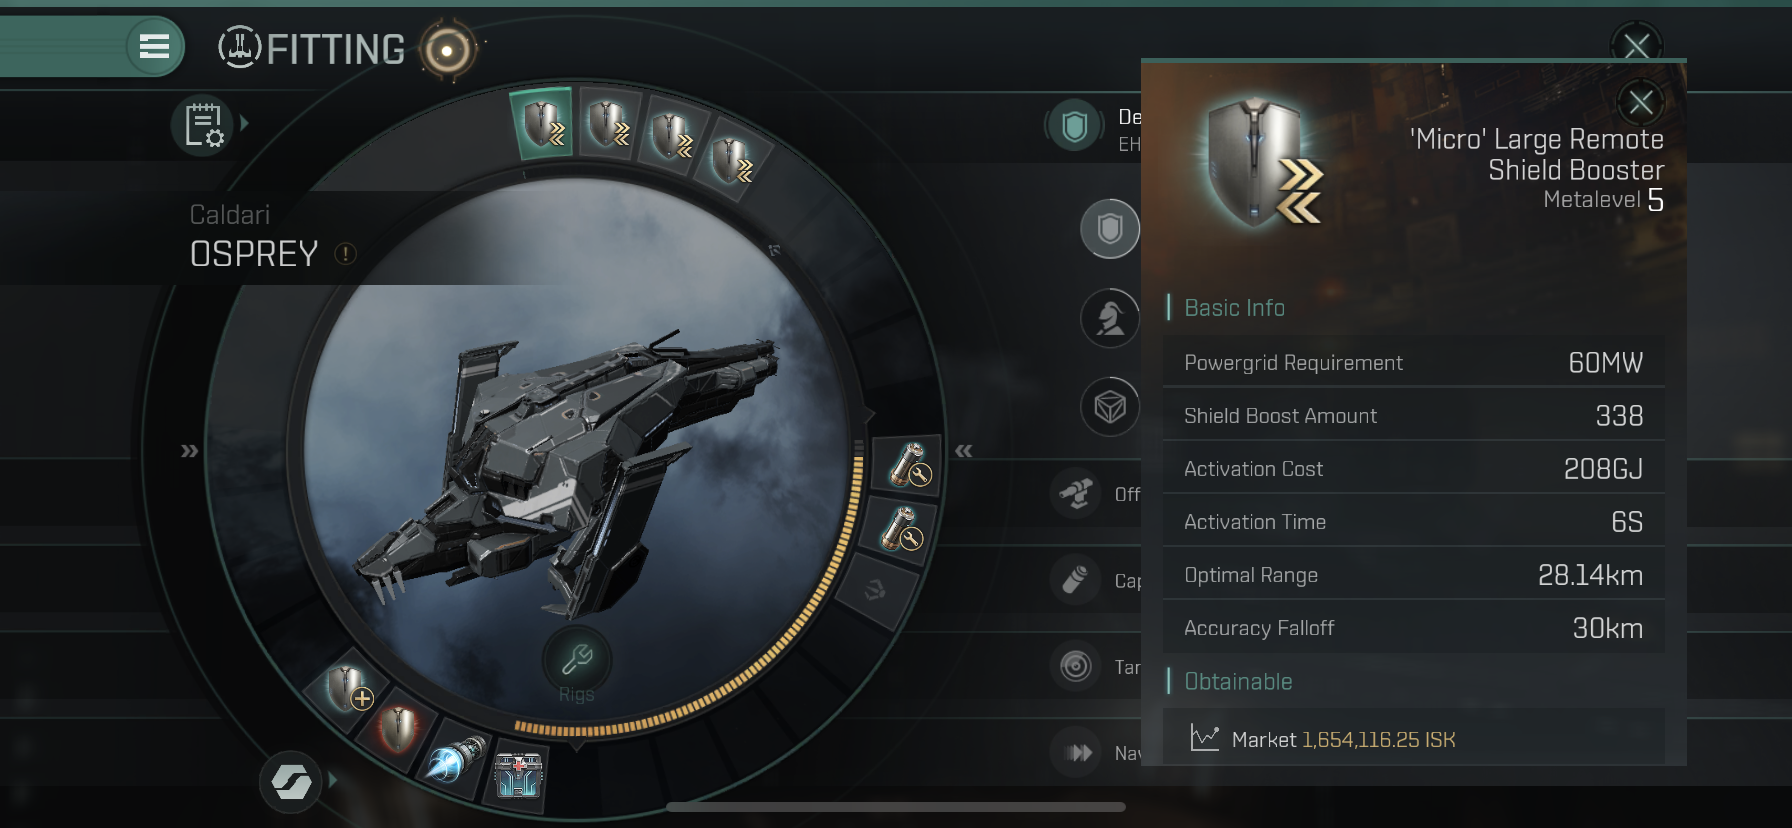Open the Rigs wrench slot
1792x828 pixels.
[x=577, y=660]
